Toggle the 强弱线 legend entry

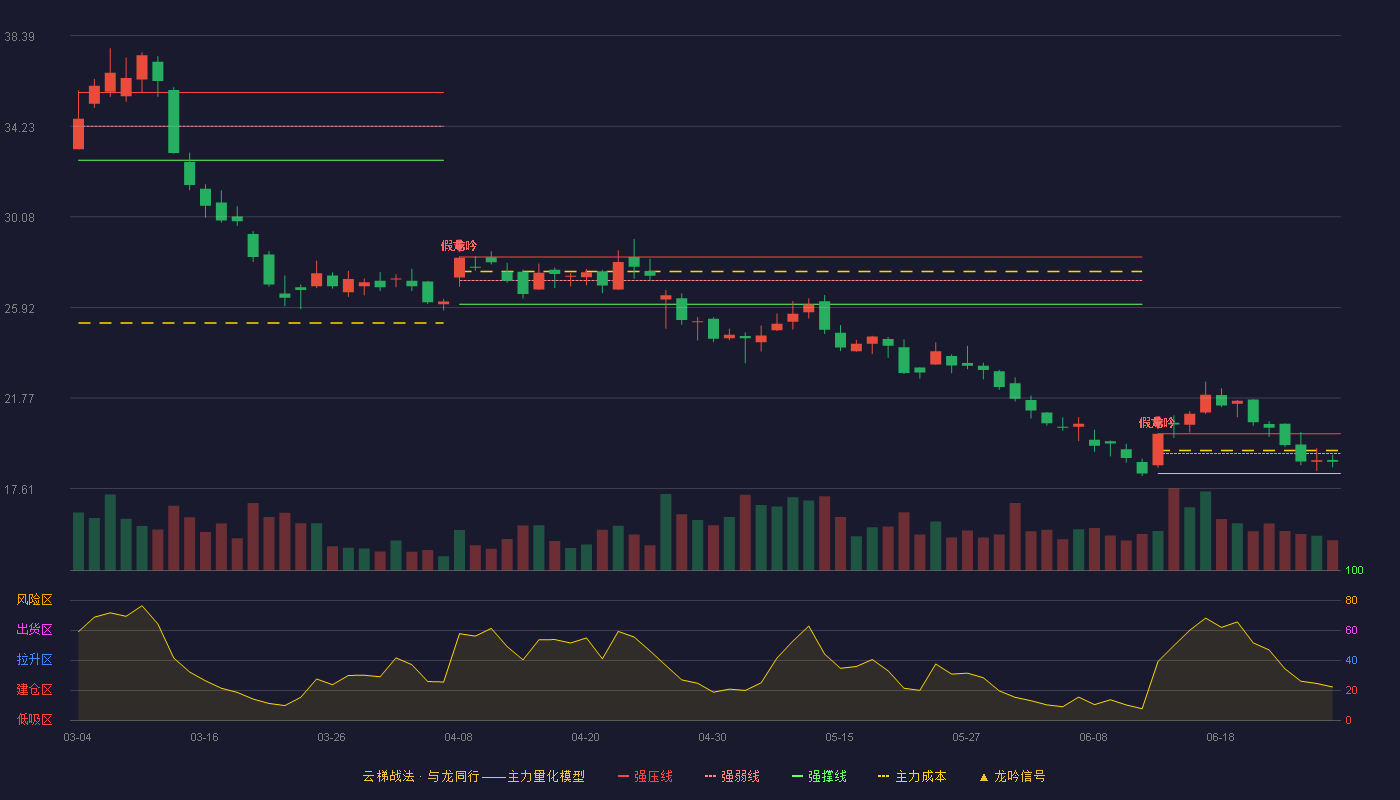click(x=732, y=776)
